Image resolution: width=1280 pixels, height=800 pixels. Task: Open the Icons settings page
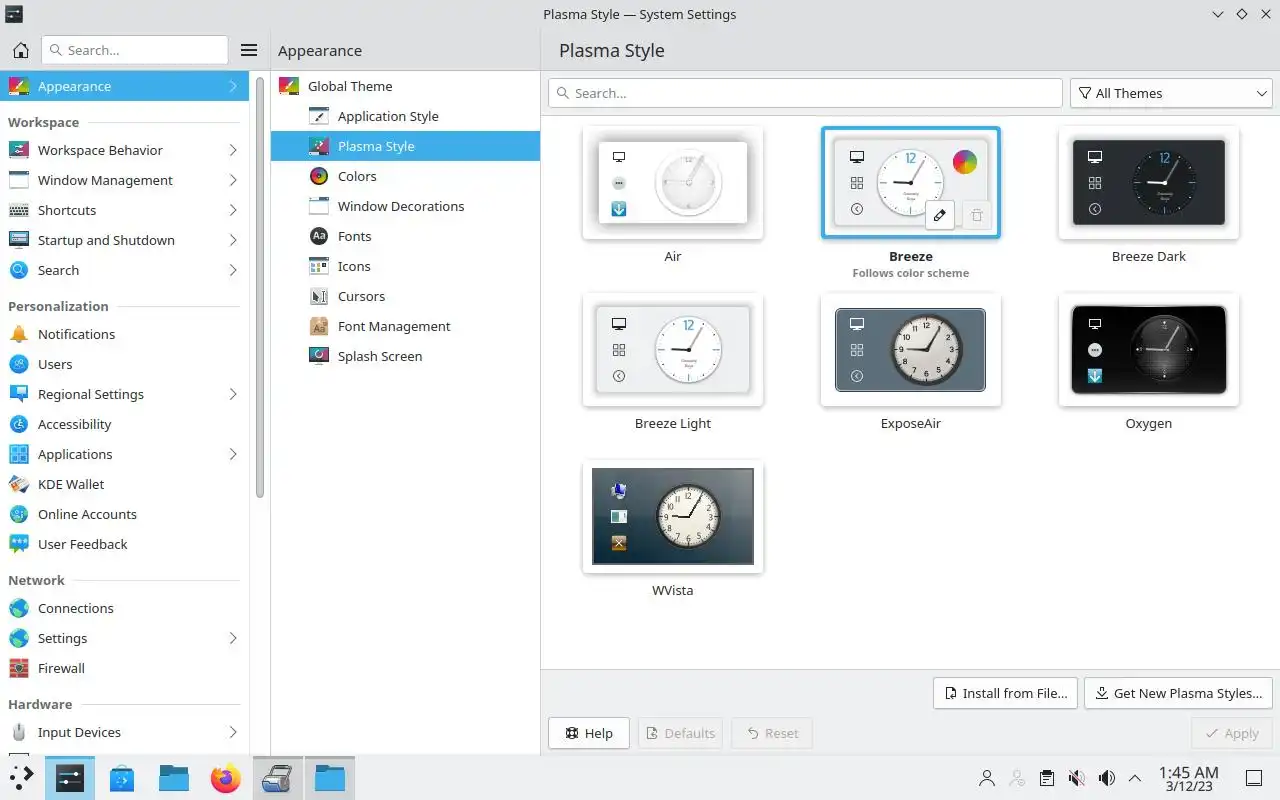[x=405, y=266]
